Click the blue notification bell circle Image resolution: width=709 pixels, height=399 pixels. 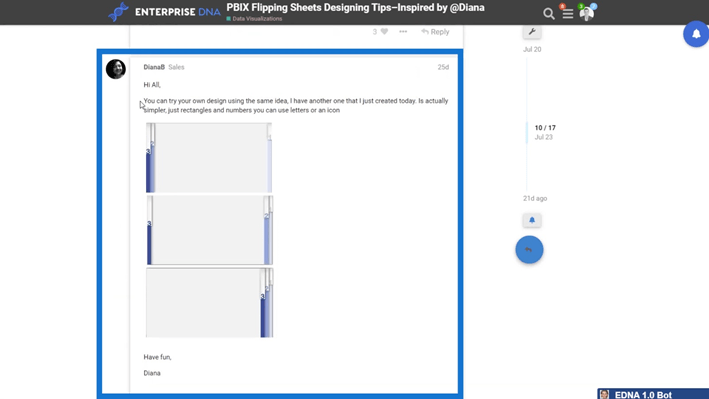696,33
